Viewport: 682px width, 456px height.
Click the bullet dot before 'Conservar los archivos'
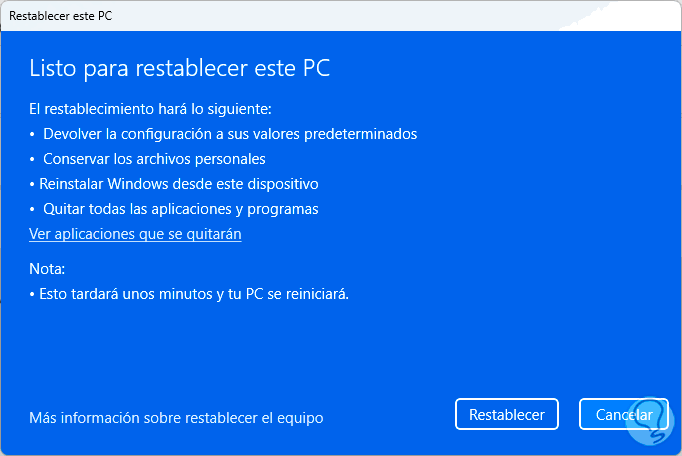point(32,159)
